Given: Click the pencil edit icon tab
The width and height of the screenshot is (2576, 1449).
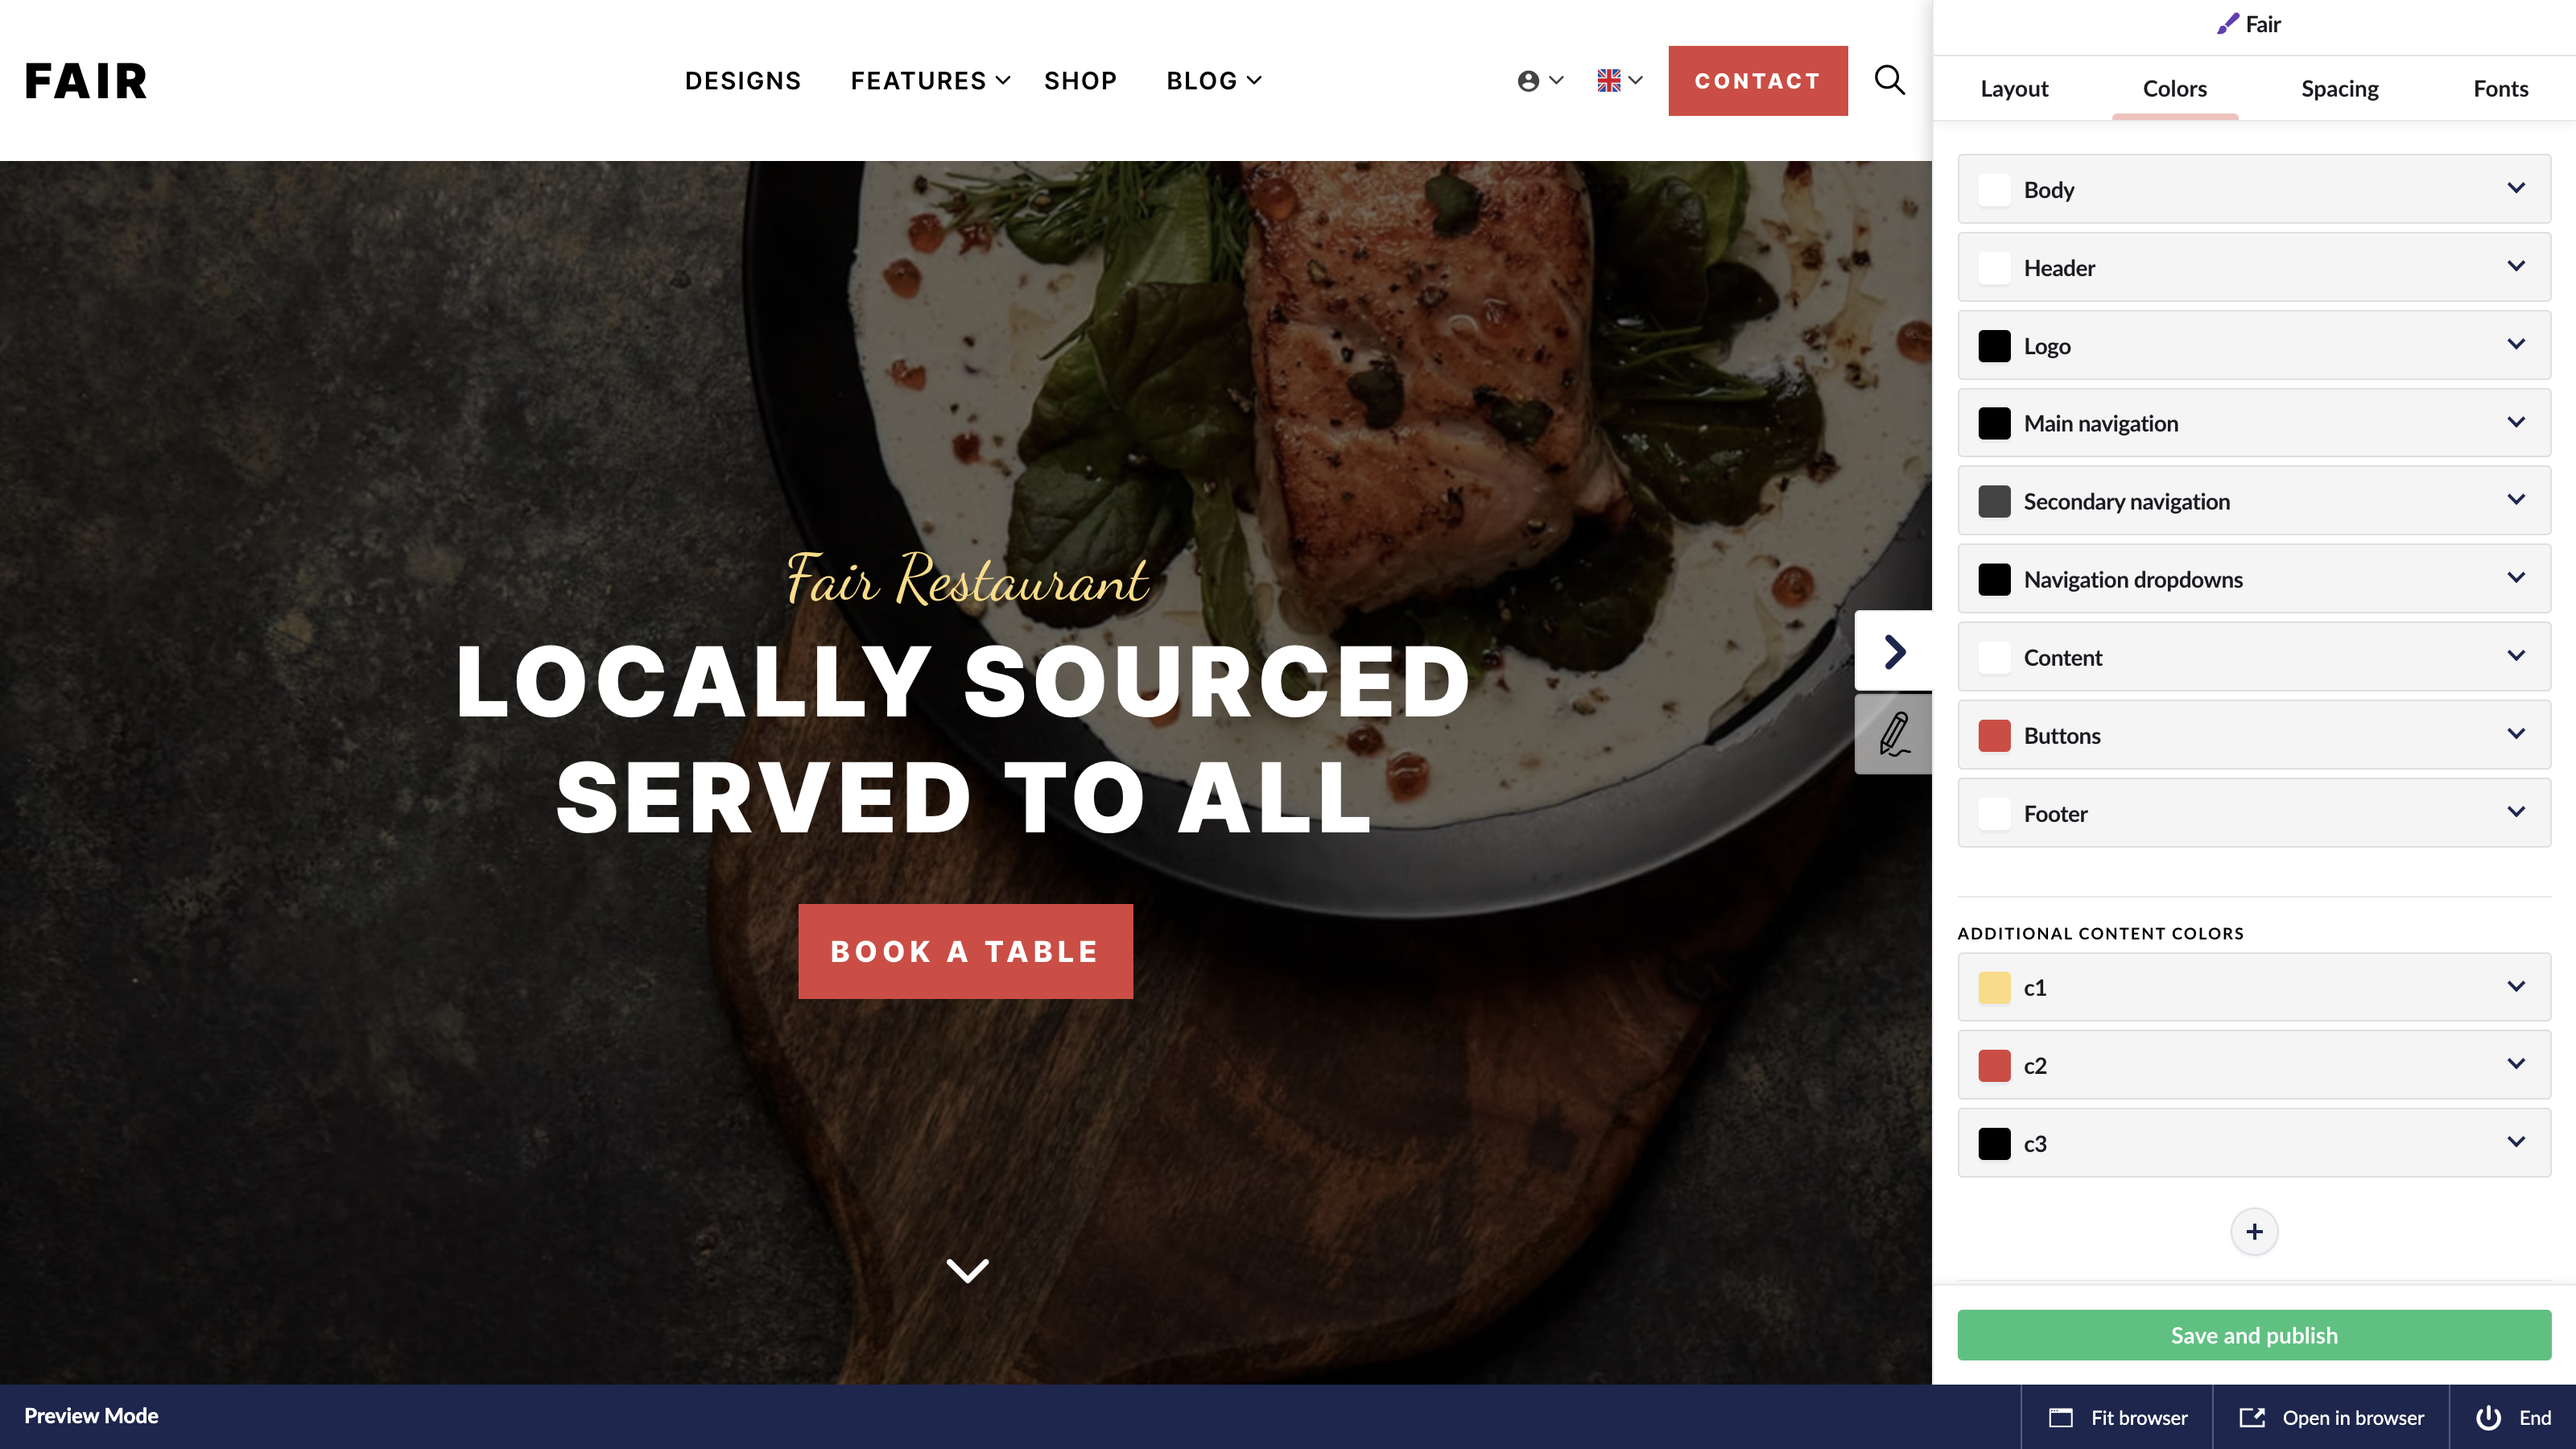Looking at the screenshot, I should point(1893,735).
